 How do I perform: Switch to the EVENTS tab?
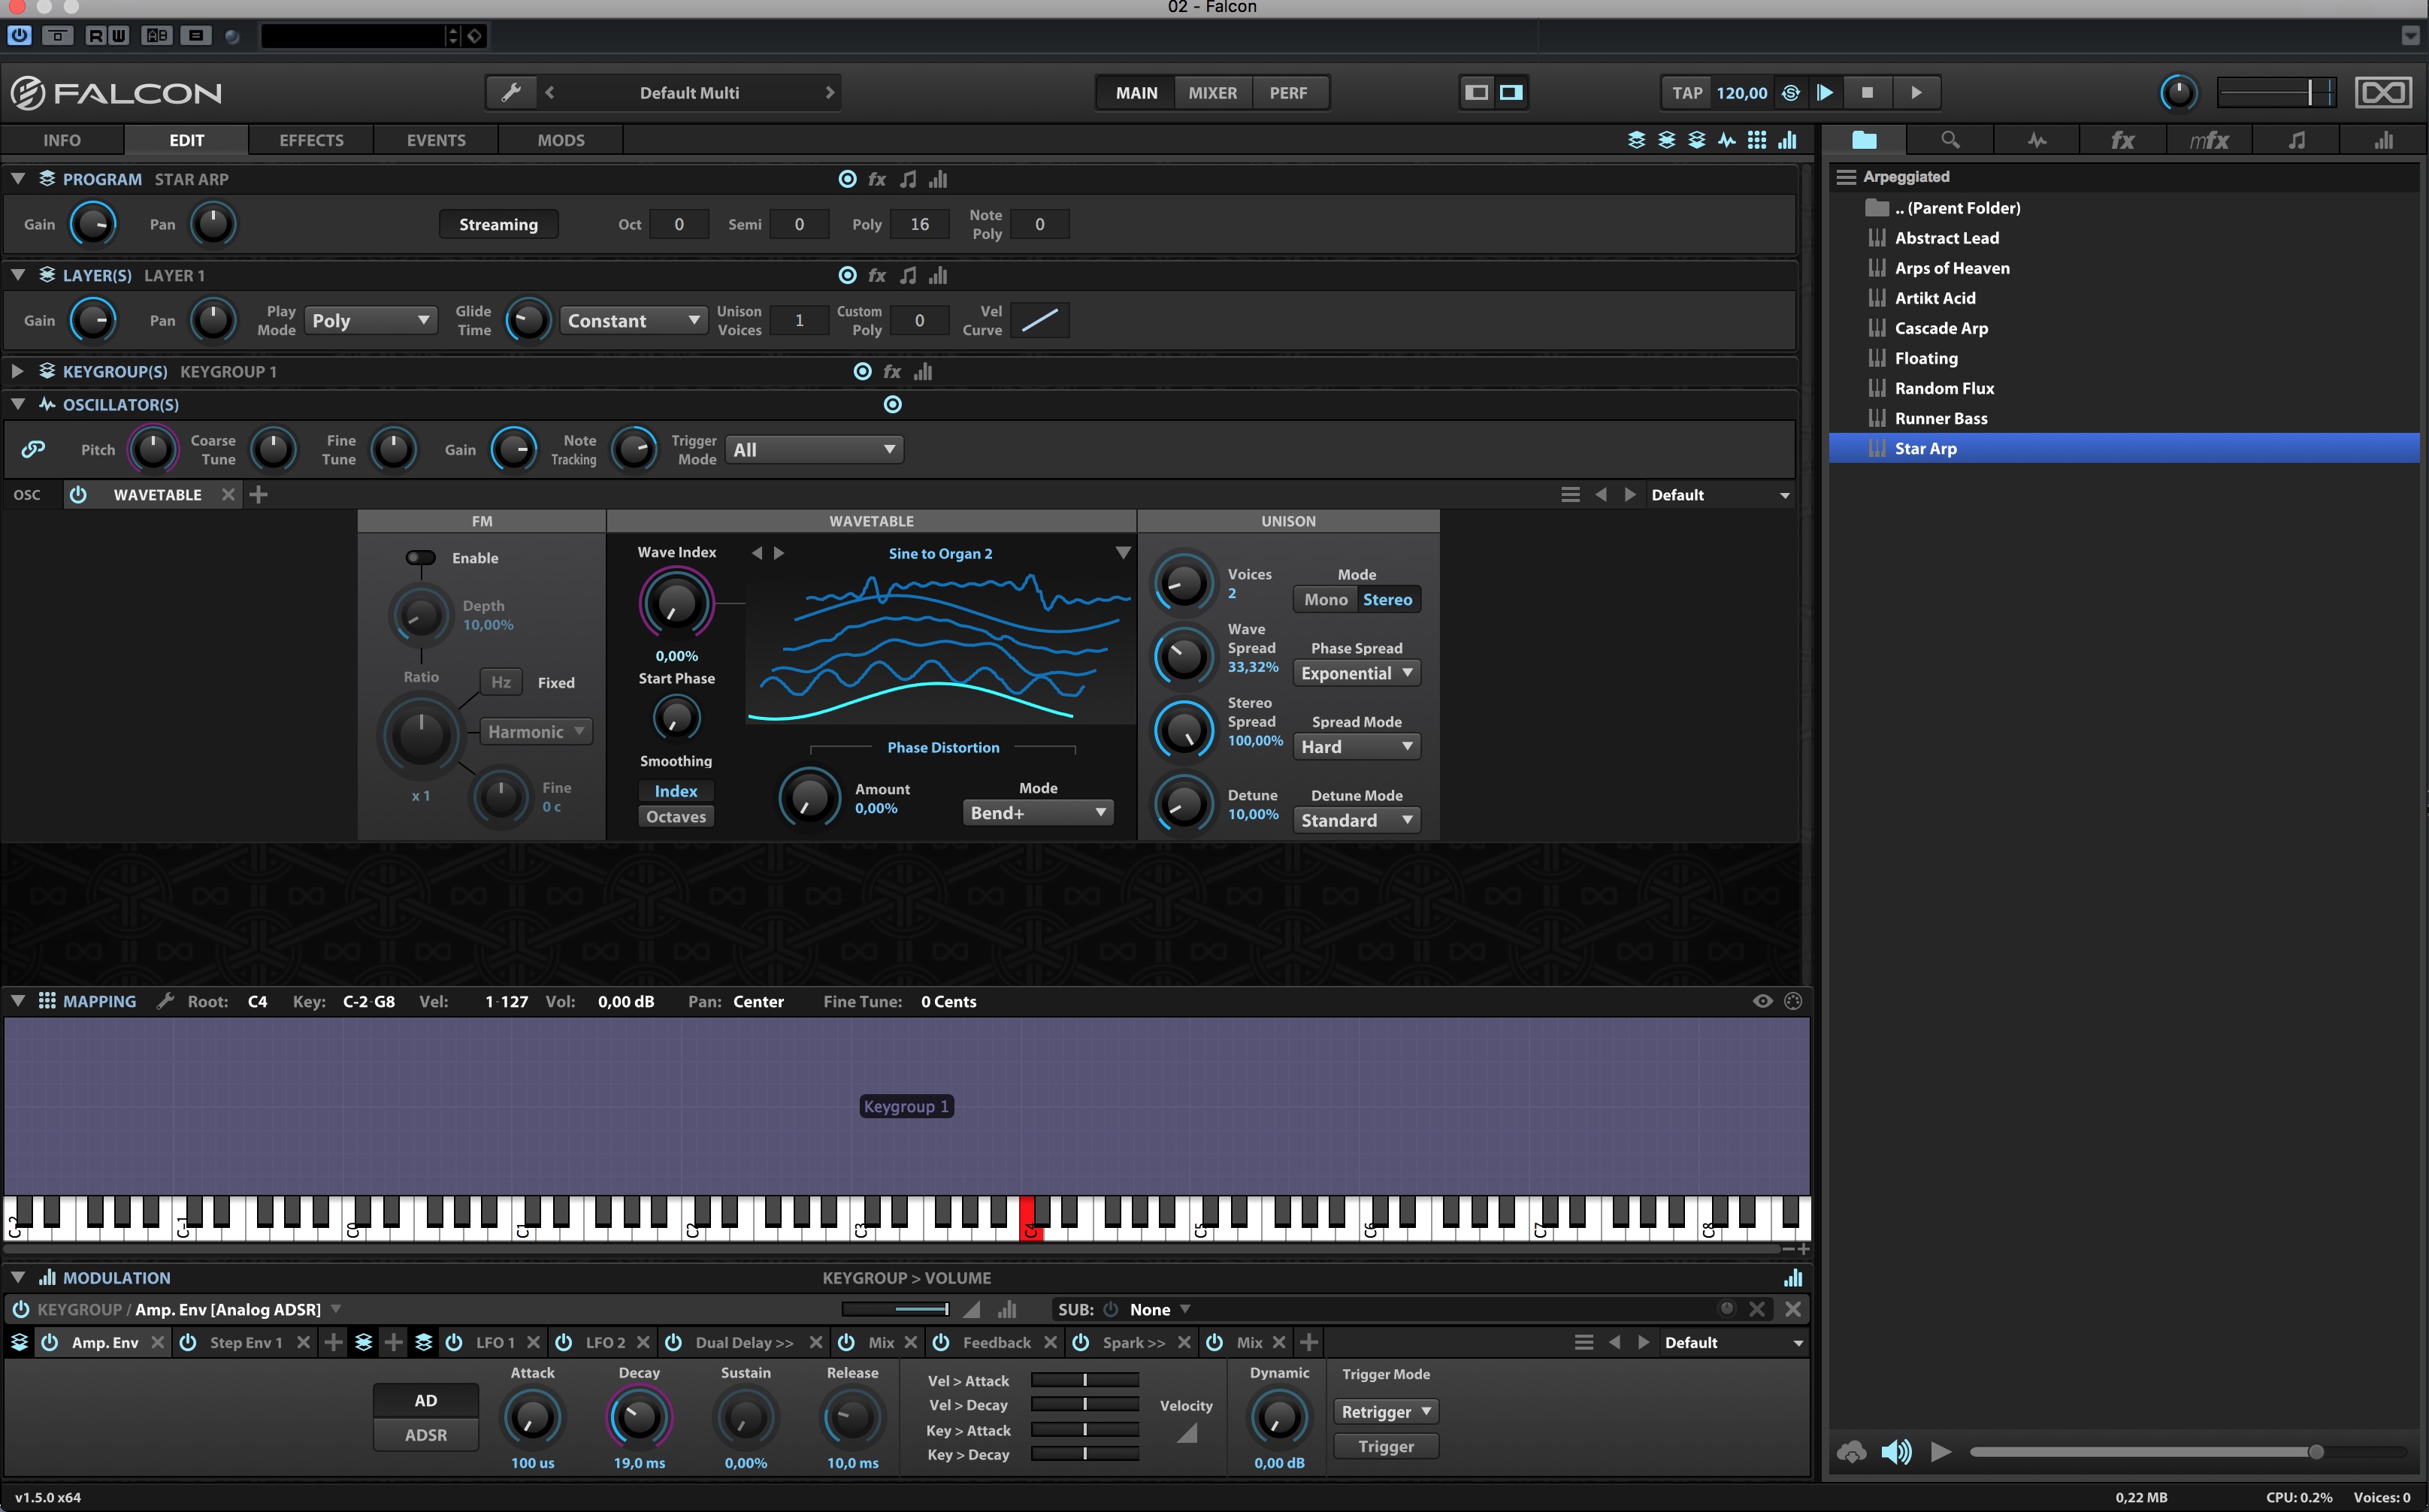tap(436, 140)
